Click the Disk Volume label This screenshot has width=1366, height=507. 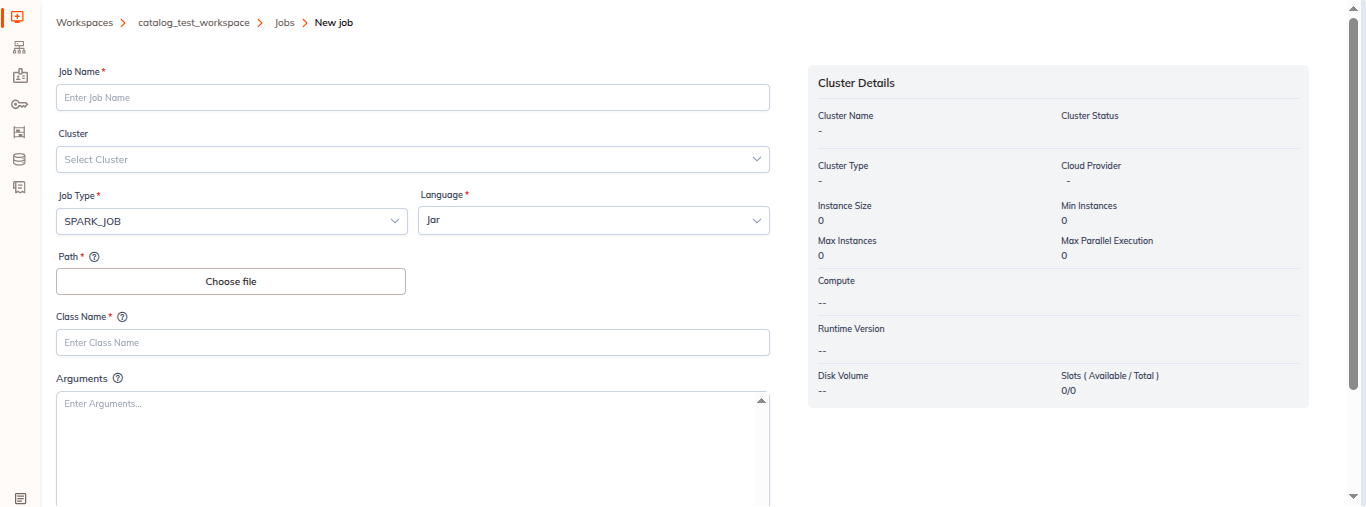843,376
